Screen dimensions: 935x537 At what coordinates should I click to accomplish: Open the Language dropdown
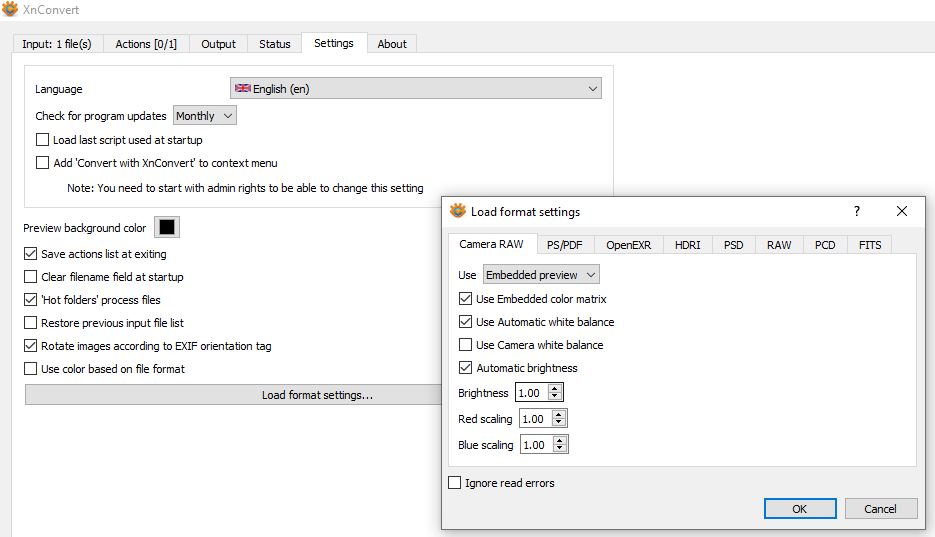click(415, 89)
